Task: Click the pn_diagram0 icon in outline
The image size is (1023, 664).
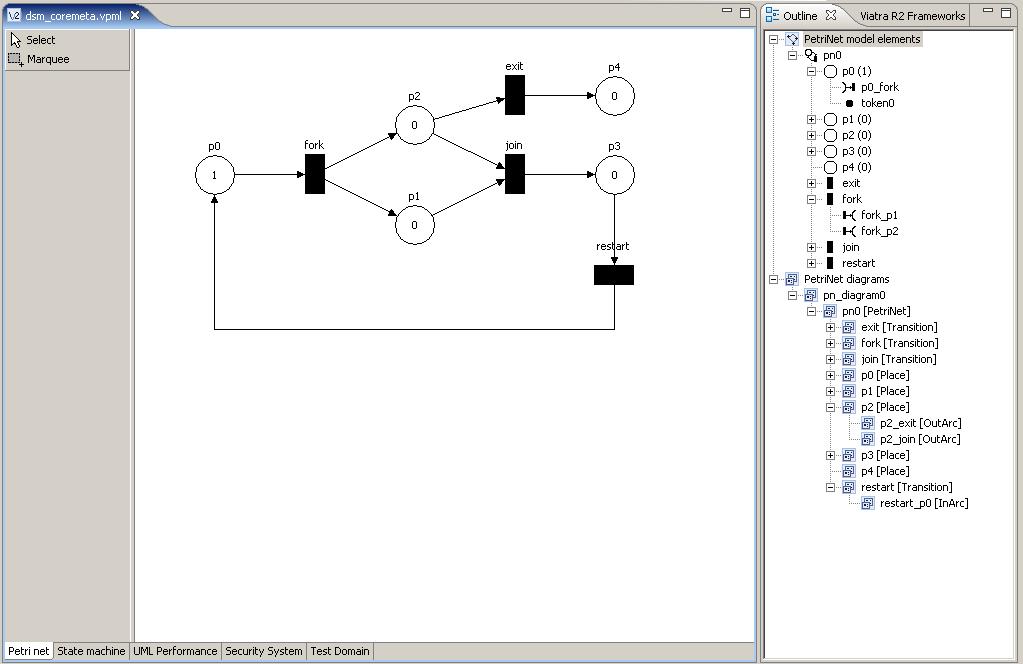Action: [811, 295]
